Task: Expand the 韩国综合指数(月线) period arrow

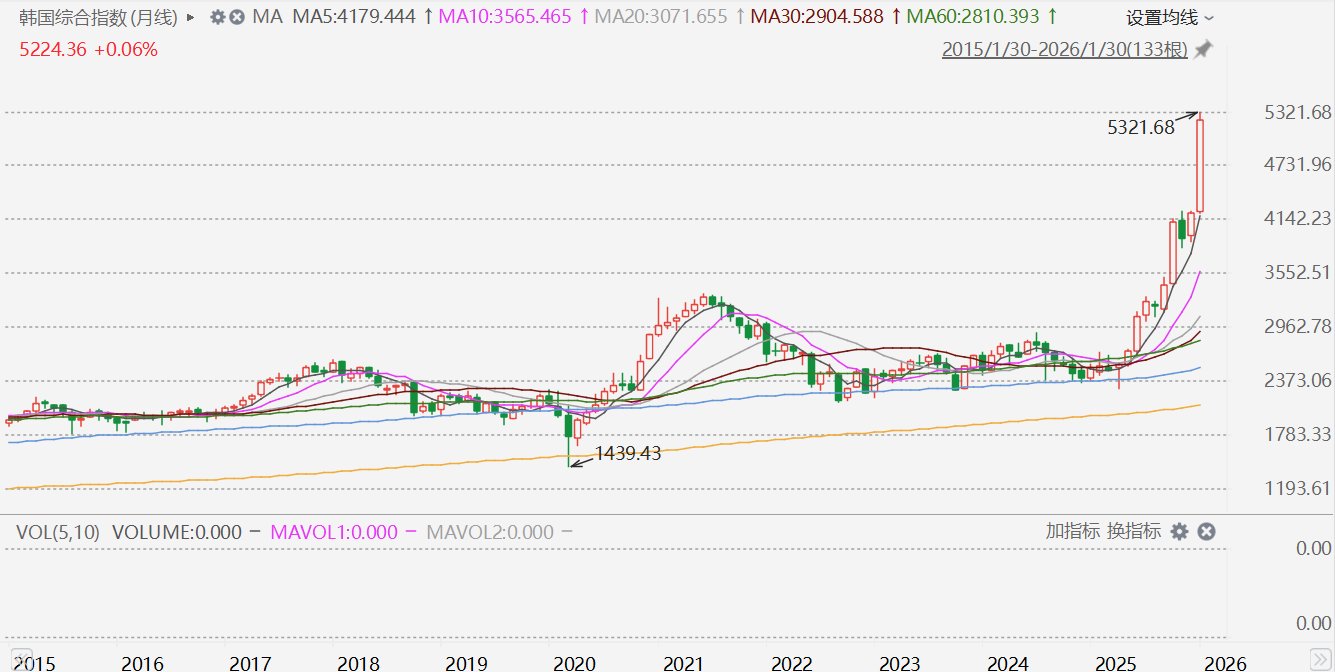Action: coord(190,18)
